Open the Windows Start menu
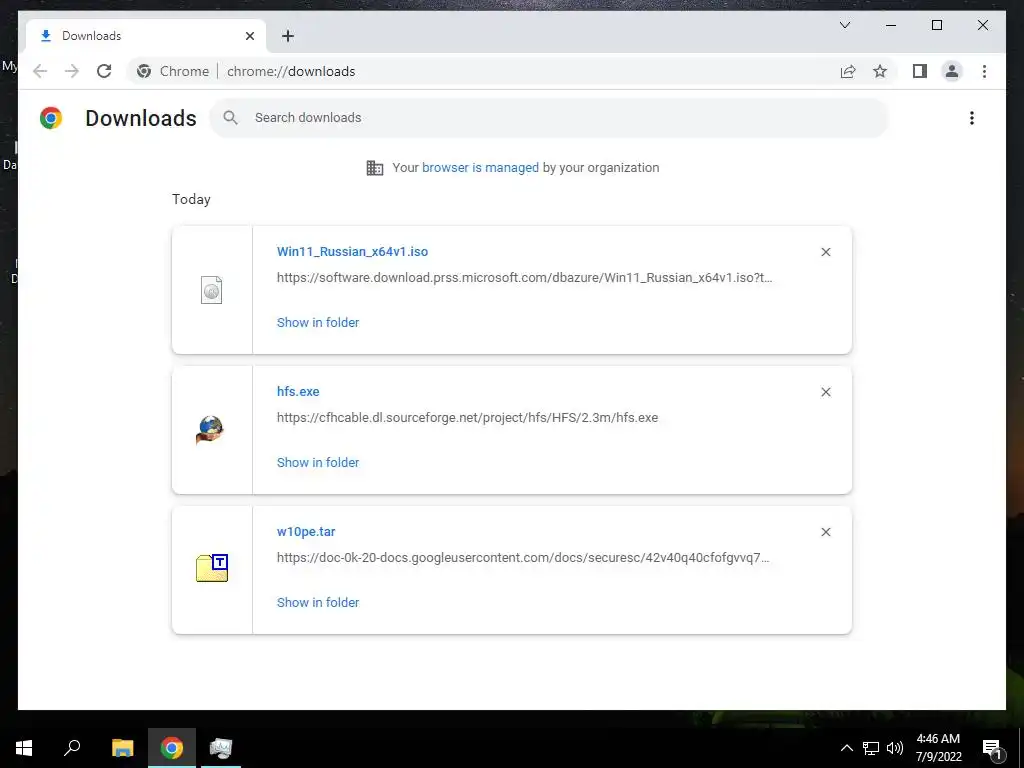The width and height of the screenshot is (1024, 768). pyautogui.click(x=24, y=748)
